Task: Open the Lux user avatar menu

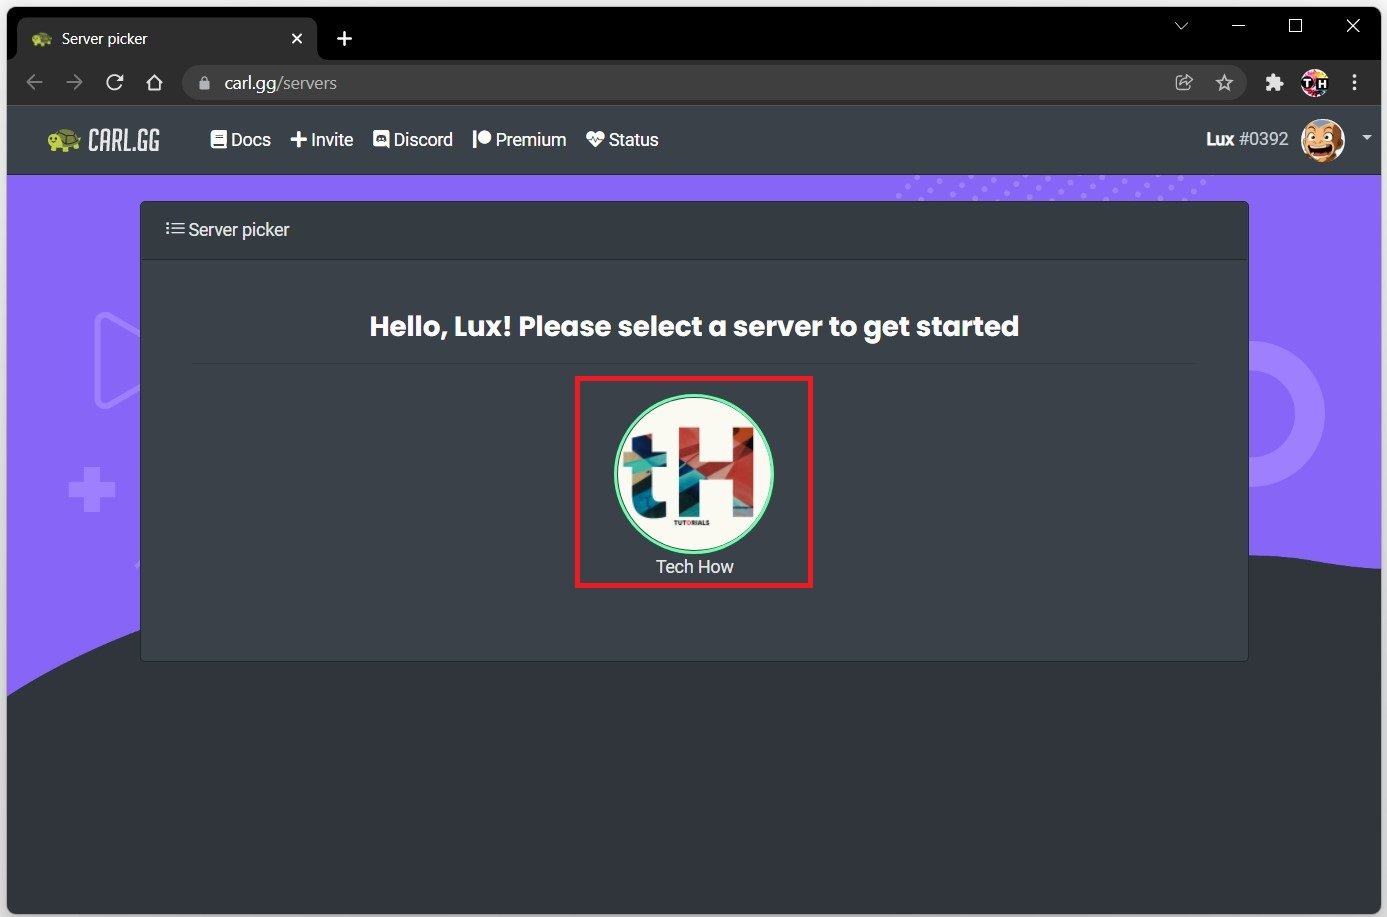Action: (x=1322, y=140)
